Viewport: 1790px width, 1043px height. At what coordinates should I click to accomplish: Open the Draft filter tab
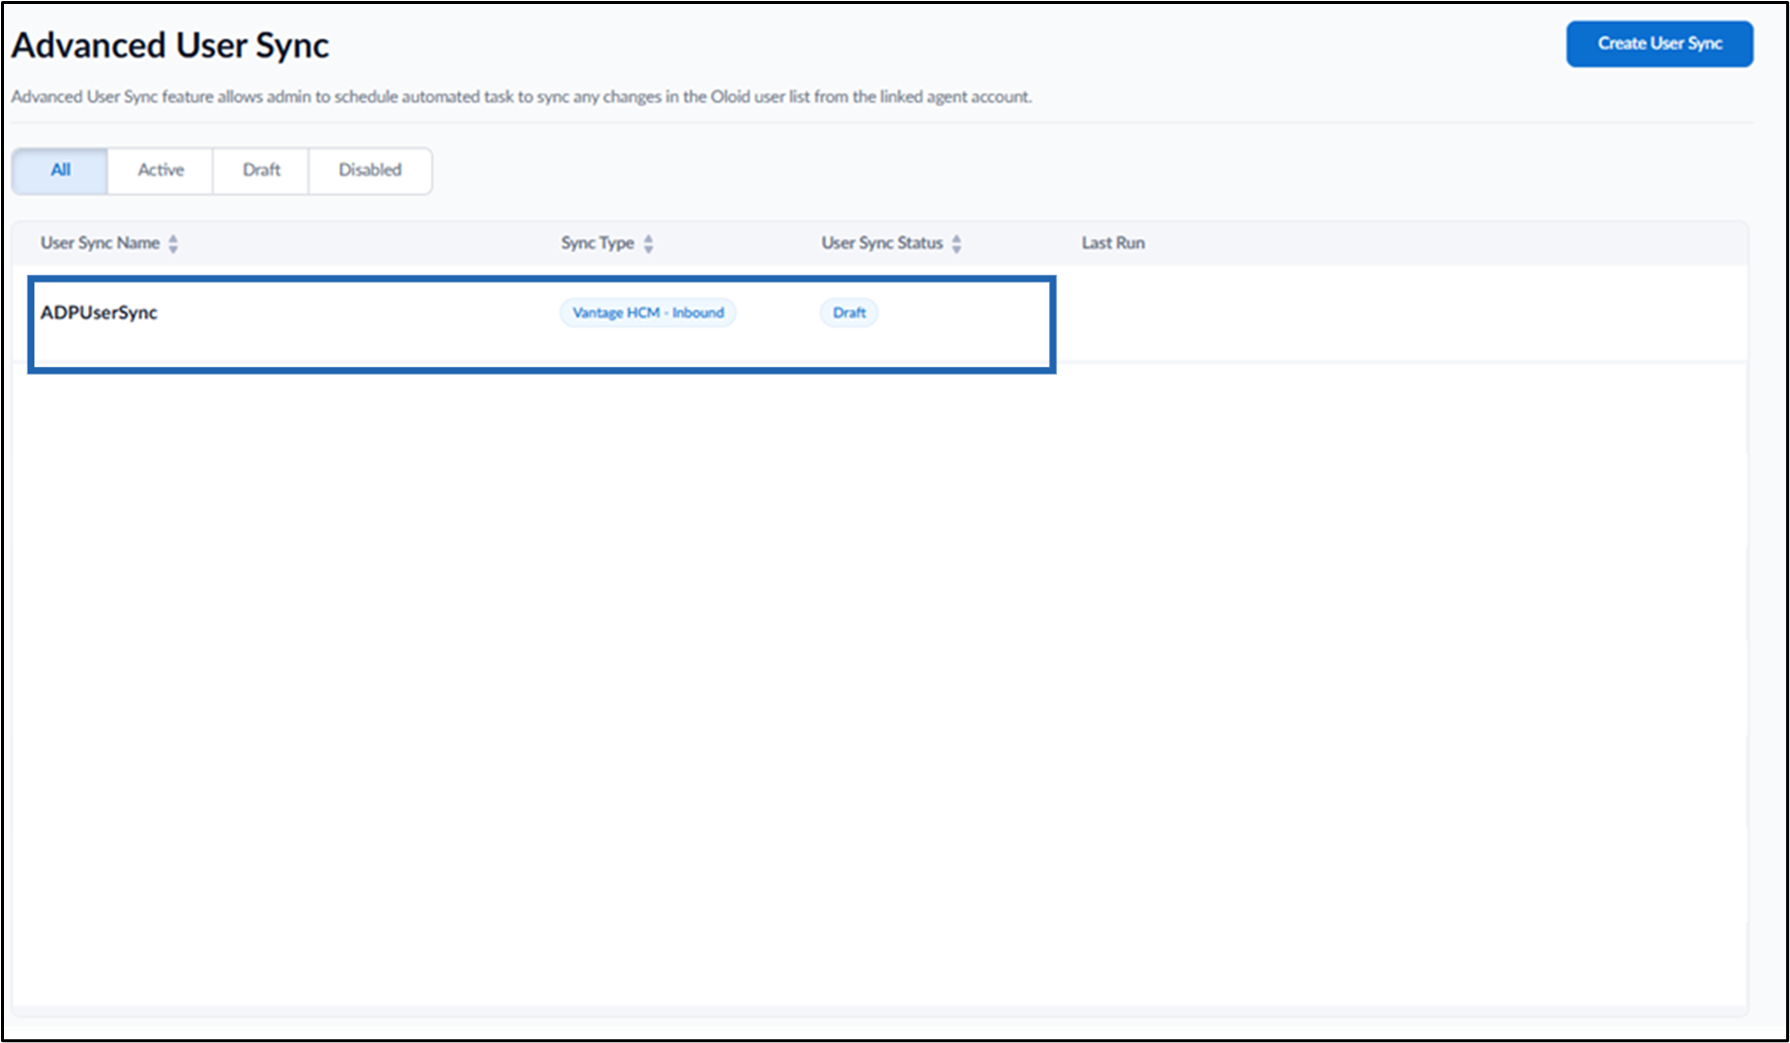click(261, 170)
